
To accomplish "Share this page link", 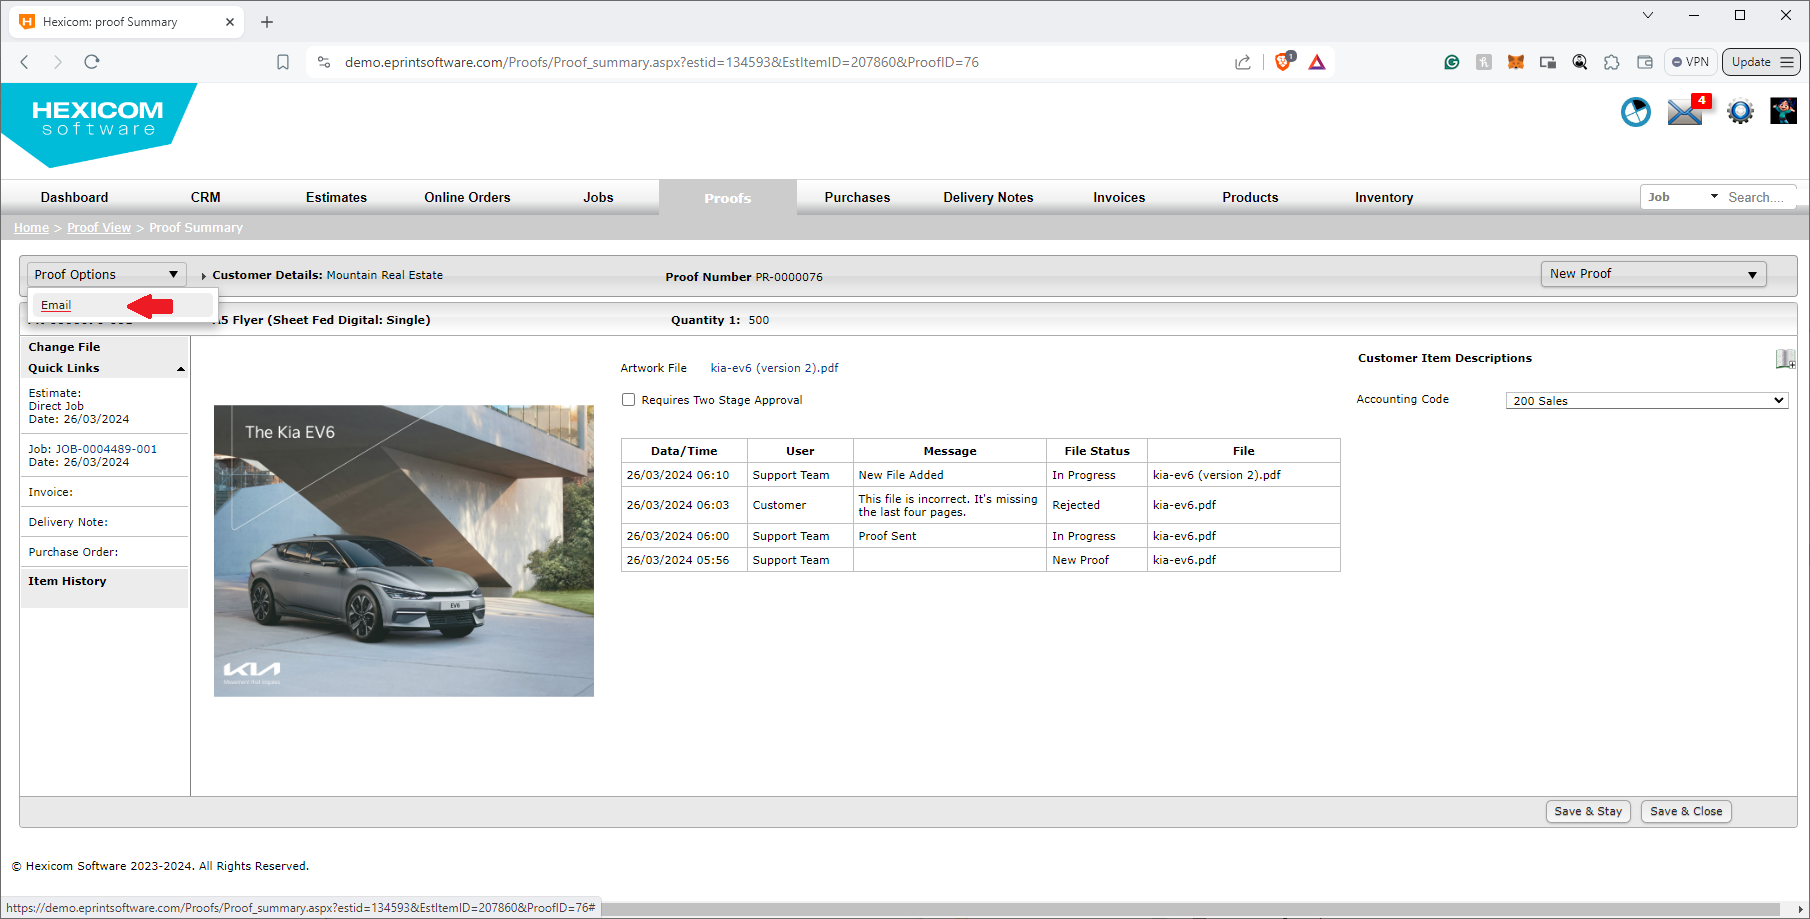I will (x=1243, y=62).
